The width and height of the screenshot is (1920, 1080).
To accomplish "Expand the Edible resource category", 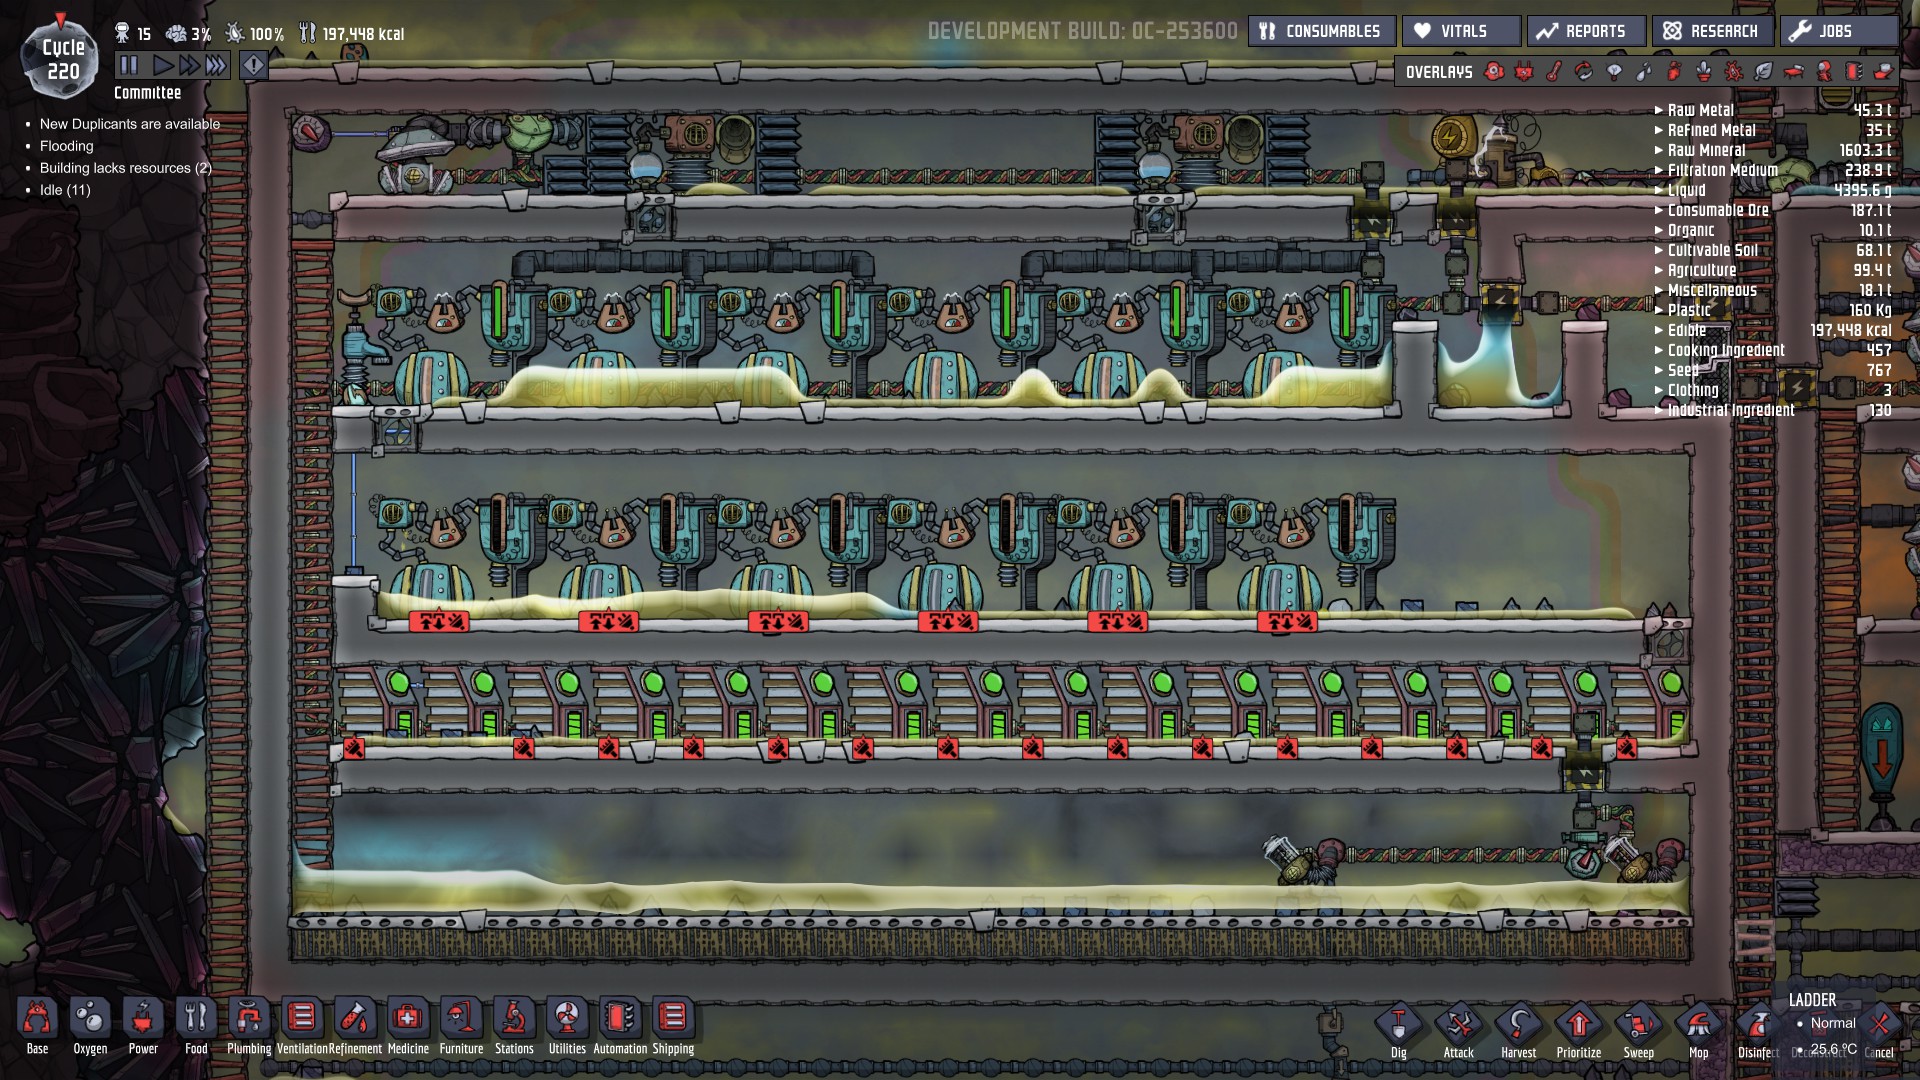I will click(1686, 330).
